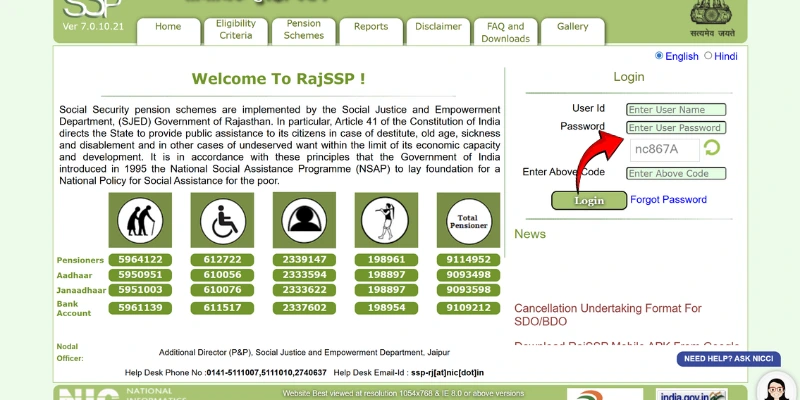Image resolution: width=800 pixels, height=400 pixels.
Task: Click the Enter Above Code field
Action: click(676, 173)
